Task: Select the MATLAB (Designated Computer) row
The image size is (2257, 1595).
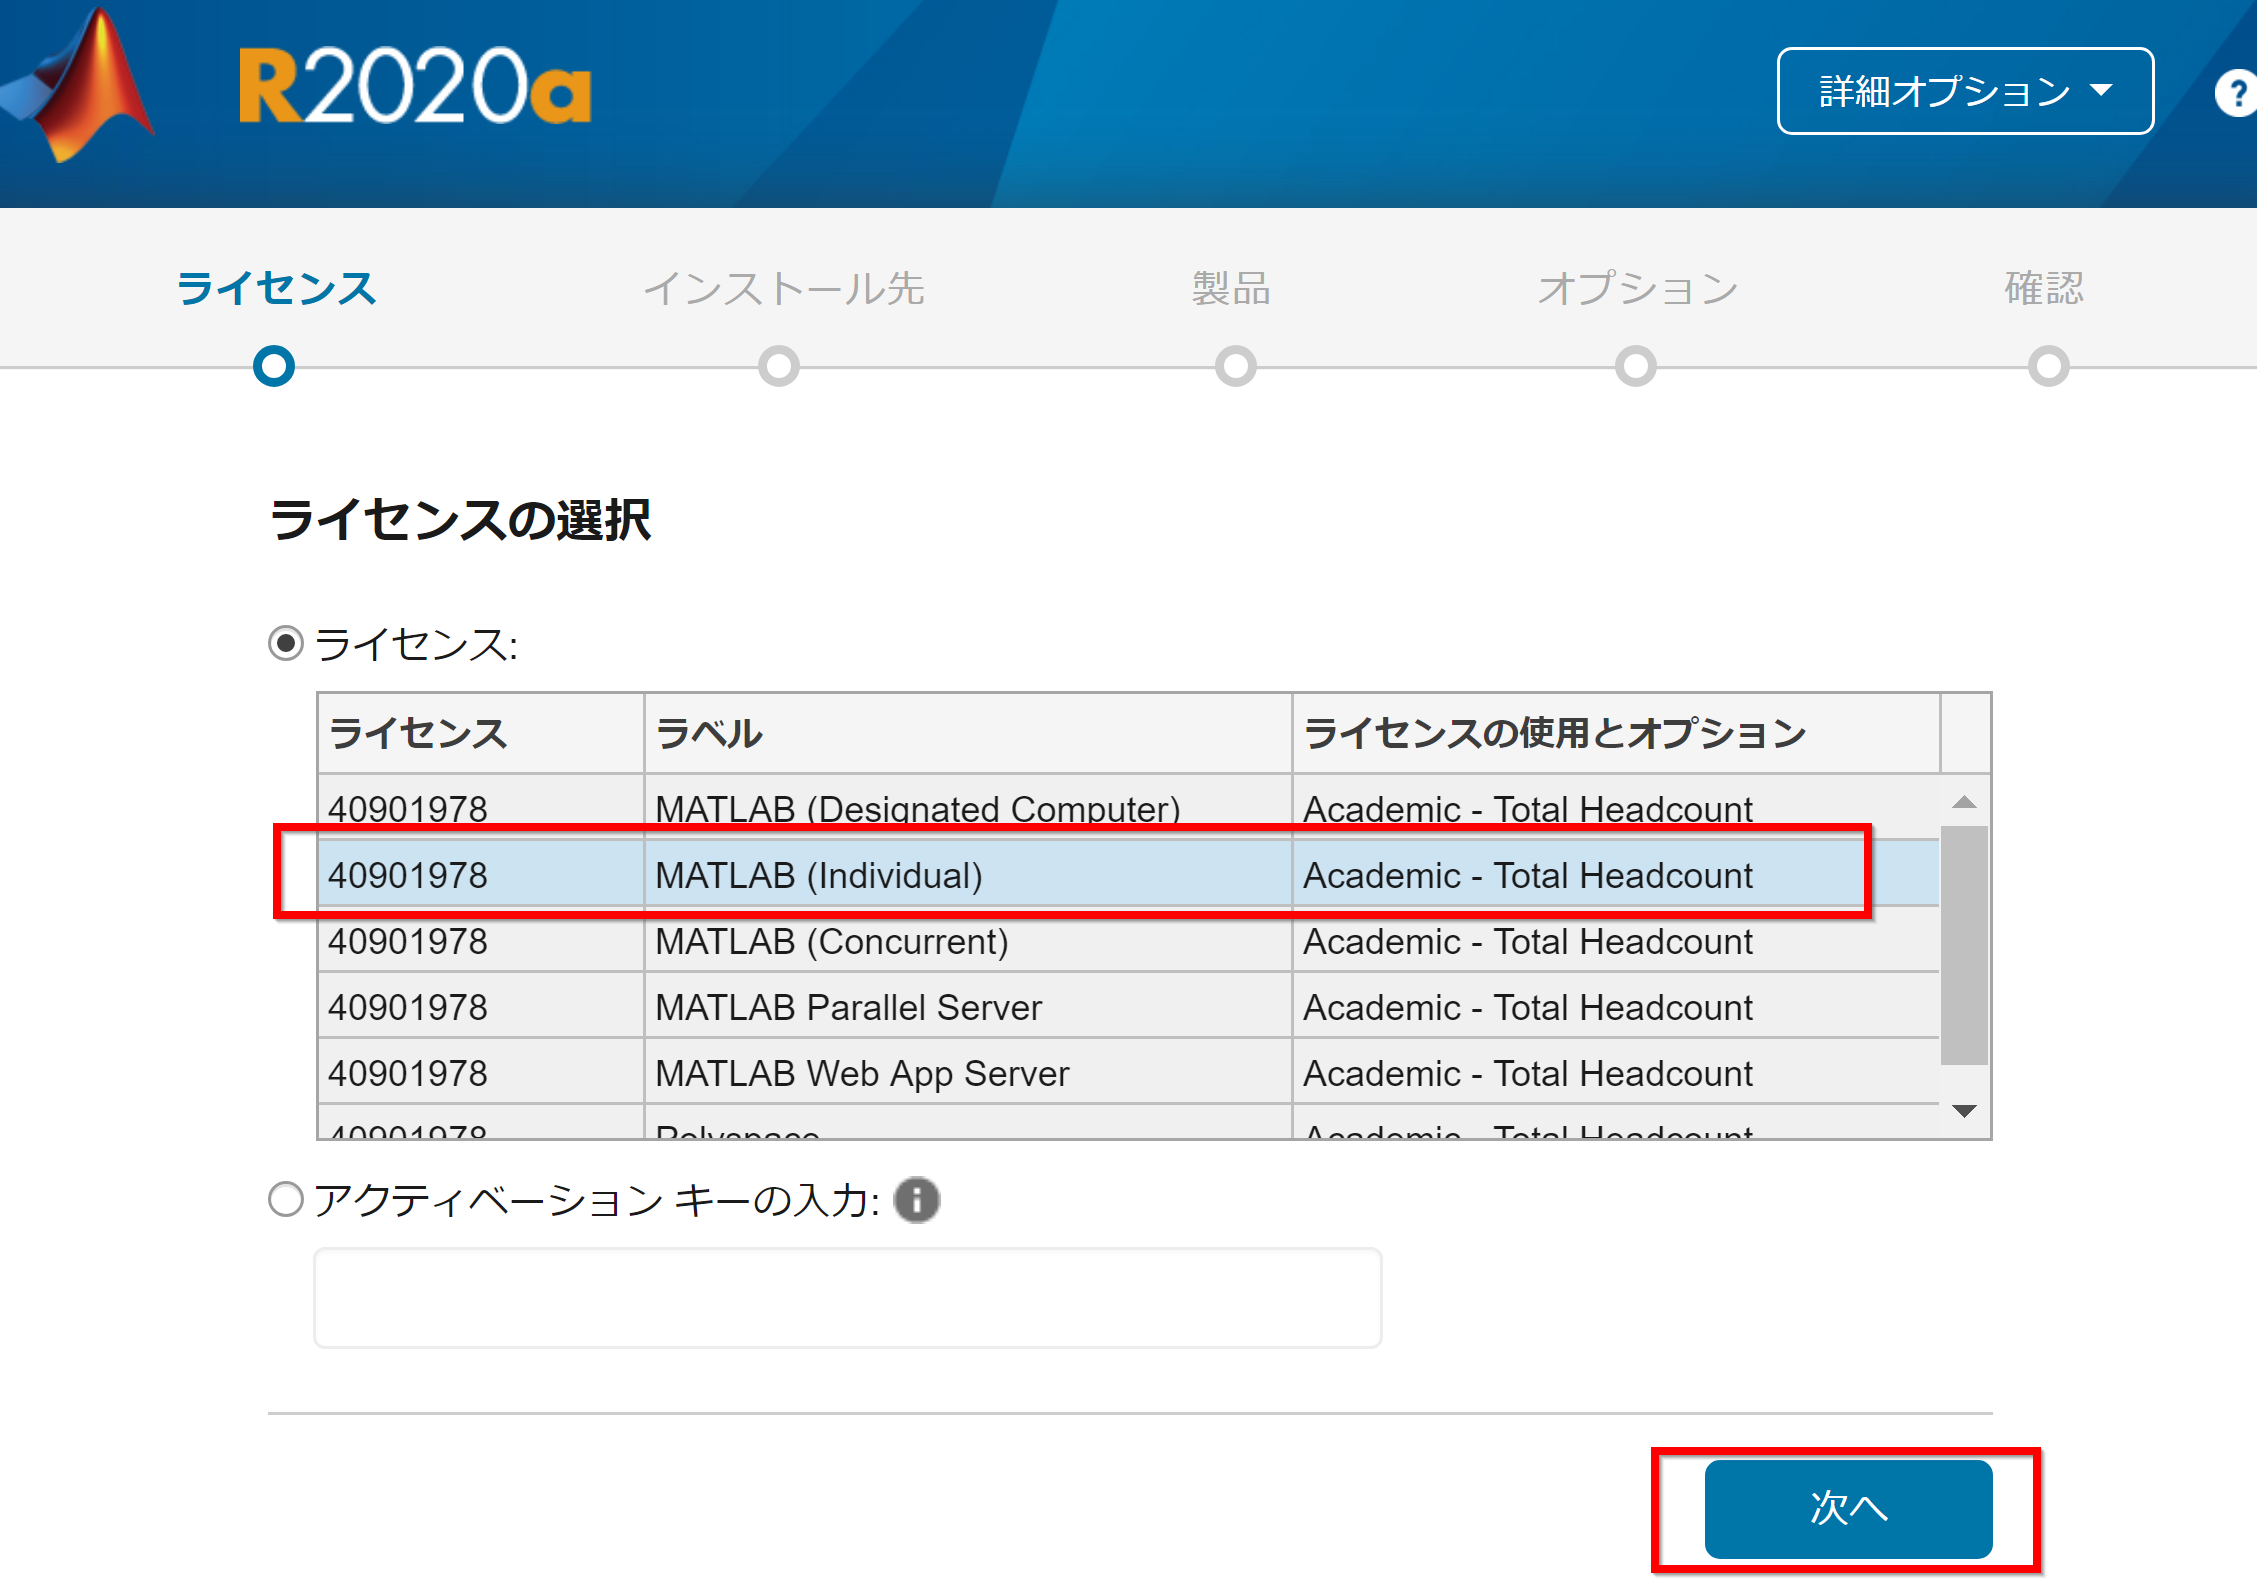Action: tap(1129, 807)
